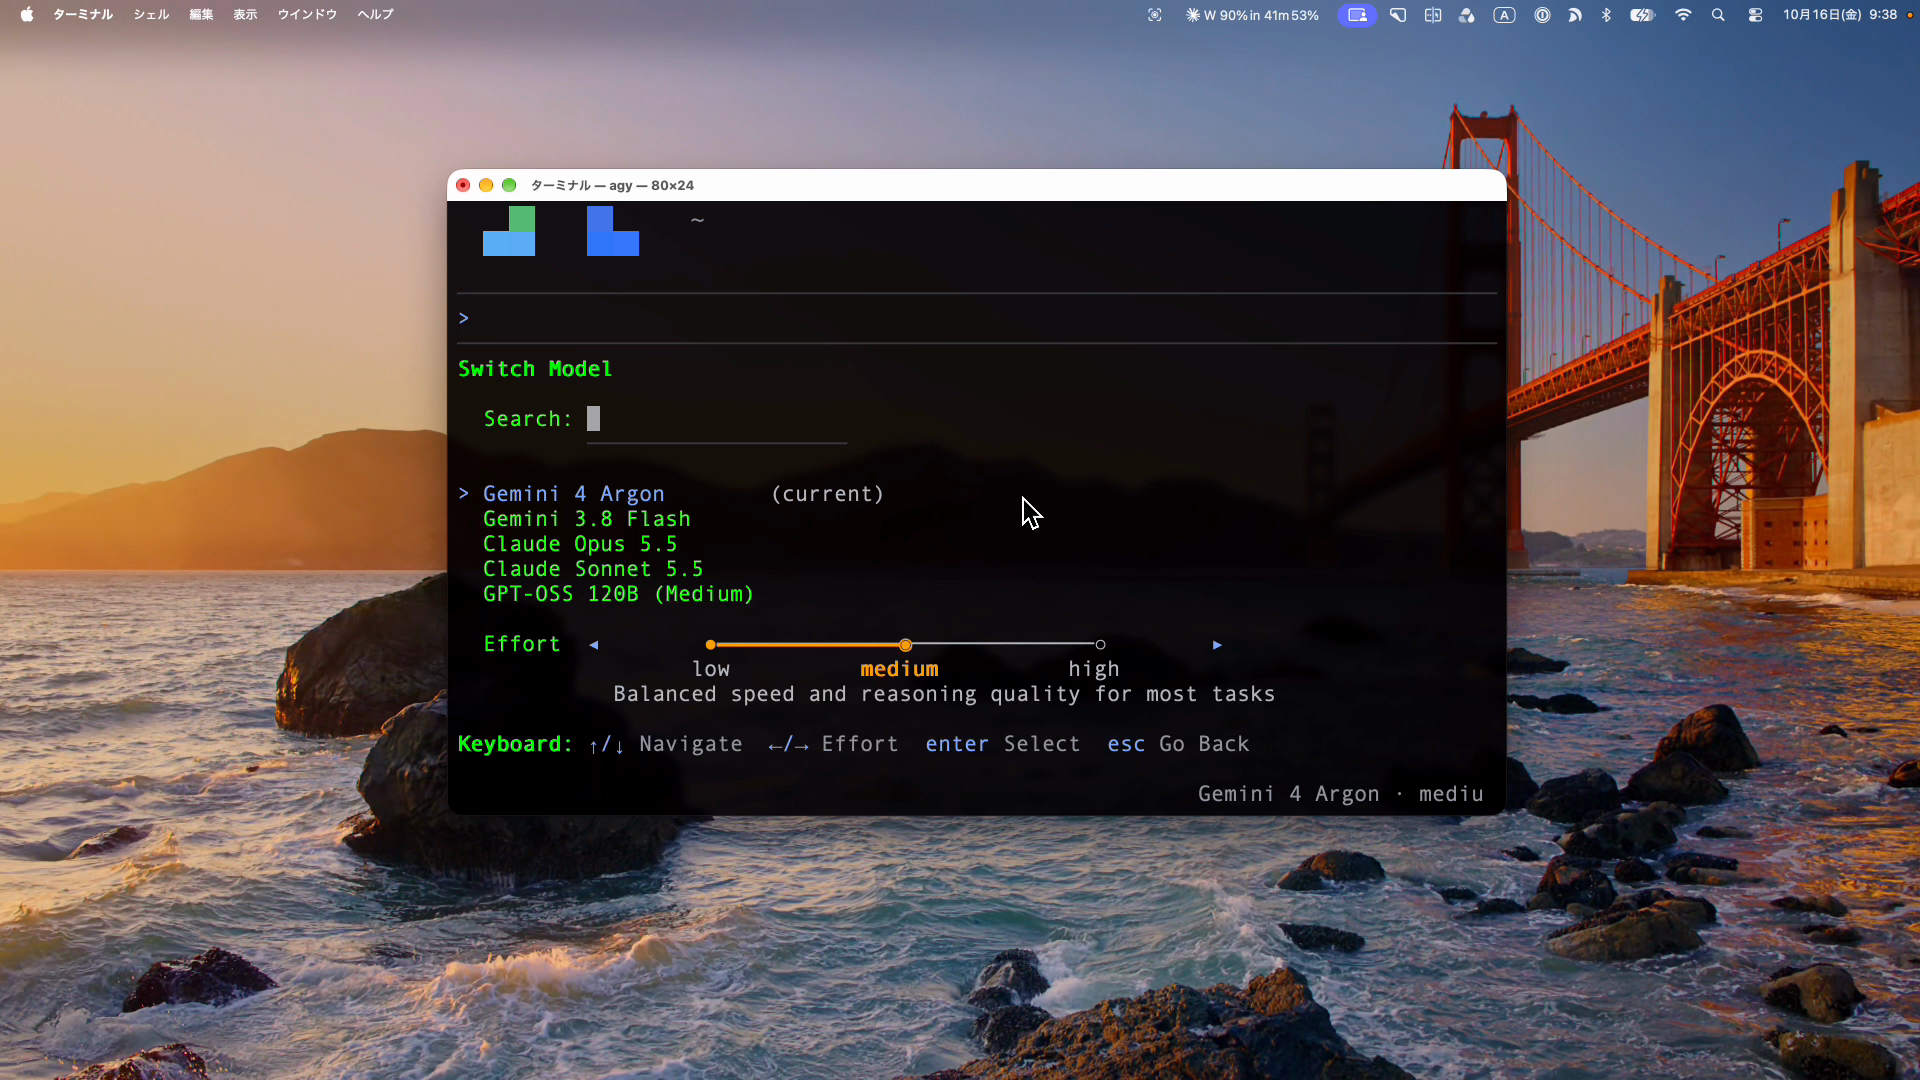Image resolution: width=1920 pixels, height=1080 pixels.
Task: Open the Apple menu
Action: [27, 14]
